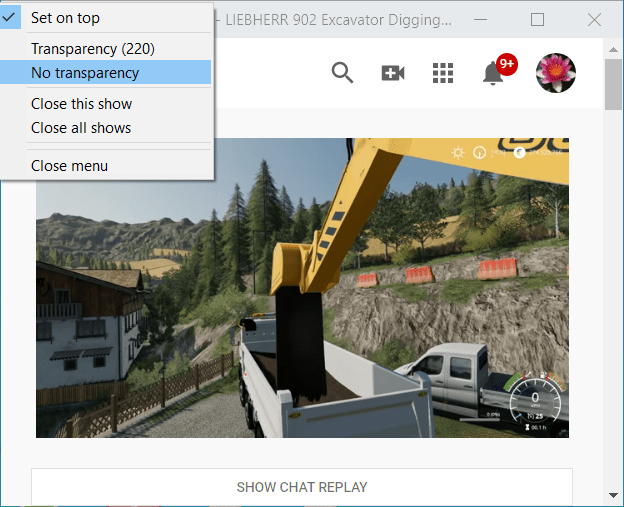The width and height of the screenshot is (624, 507).
Task: Click the scrollbar down arrow
Action: (x=613, y=495)
